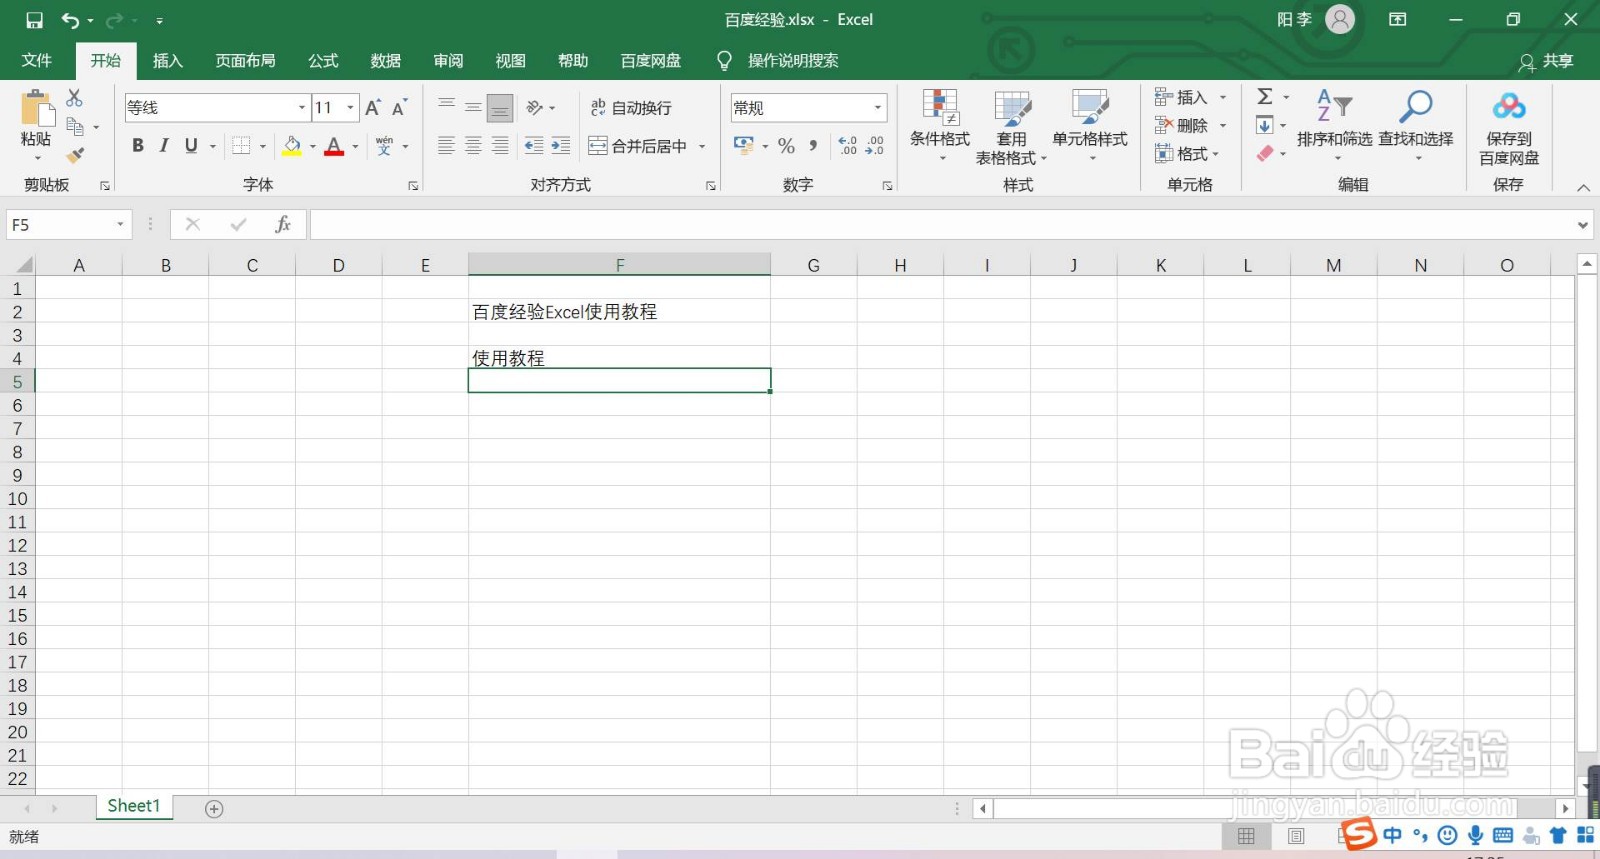1600x859 pixels.
Task: Collapse the ribbon with the chevron
Action: pos(1583,187)
